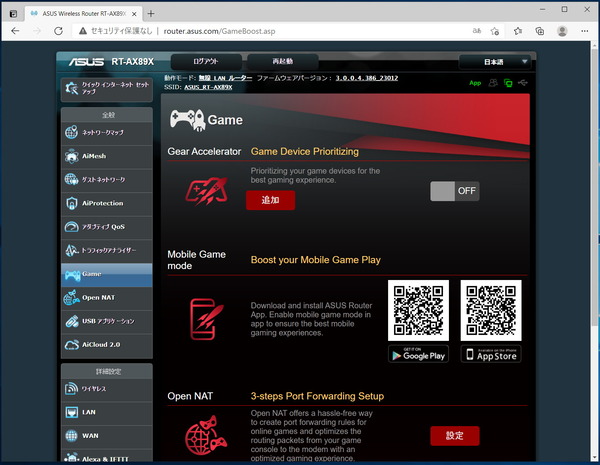Select the ASUS Wireless Router browser tab
The height and width of the screenshot is (465, 600).
pyautogui.click(x=83, y=14)
